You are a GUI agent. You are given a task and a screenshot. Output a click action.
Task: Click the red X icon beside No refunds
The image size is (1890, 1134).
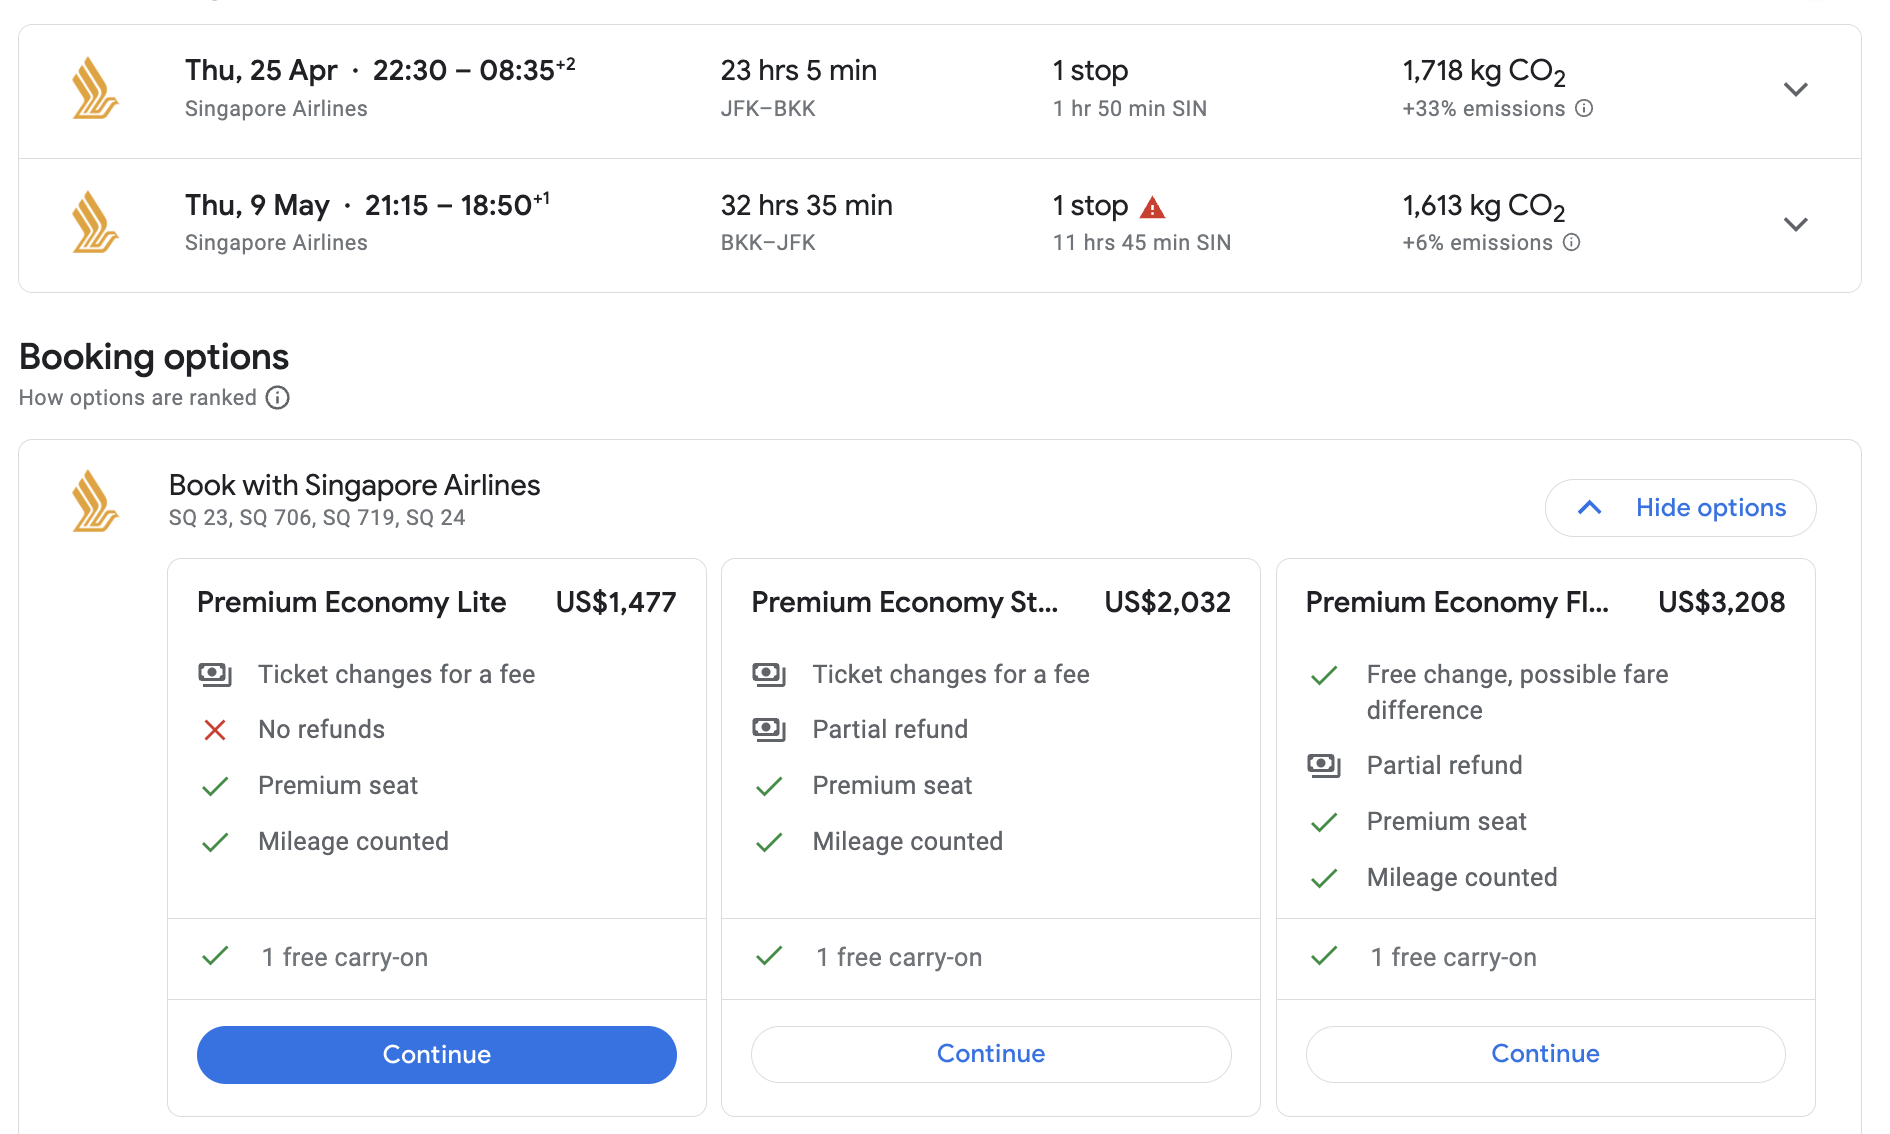[214, 730]
